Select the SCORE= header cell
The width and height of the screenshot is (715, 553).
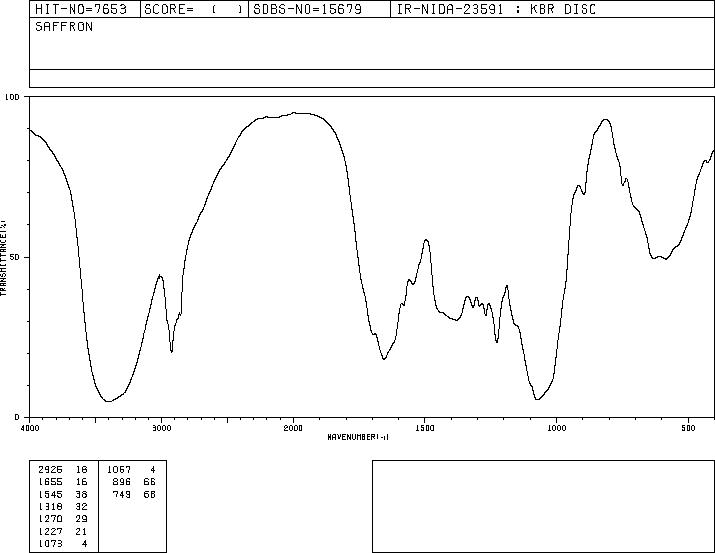194,9
